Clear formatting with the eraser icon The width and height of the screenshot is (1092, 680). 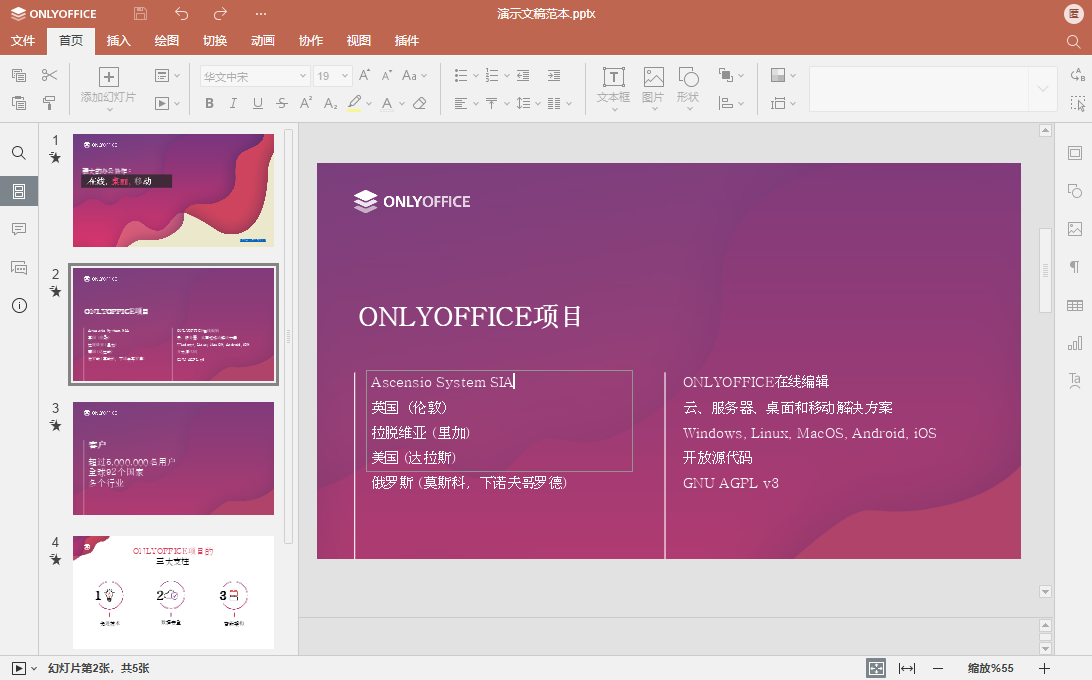click(419, 103)
